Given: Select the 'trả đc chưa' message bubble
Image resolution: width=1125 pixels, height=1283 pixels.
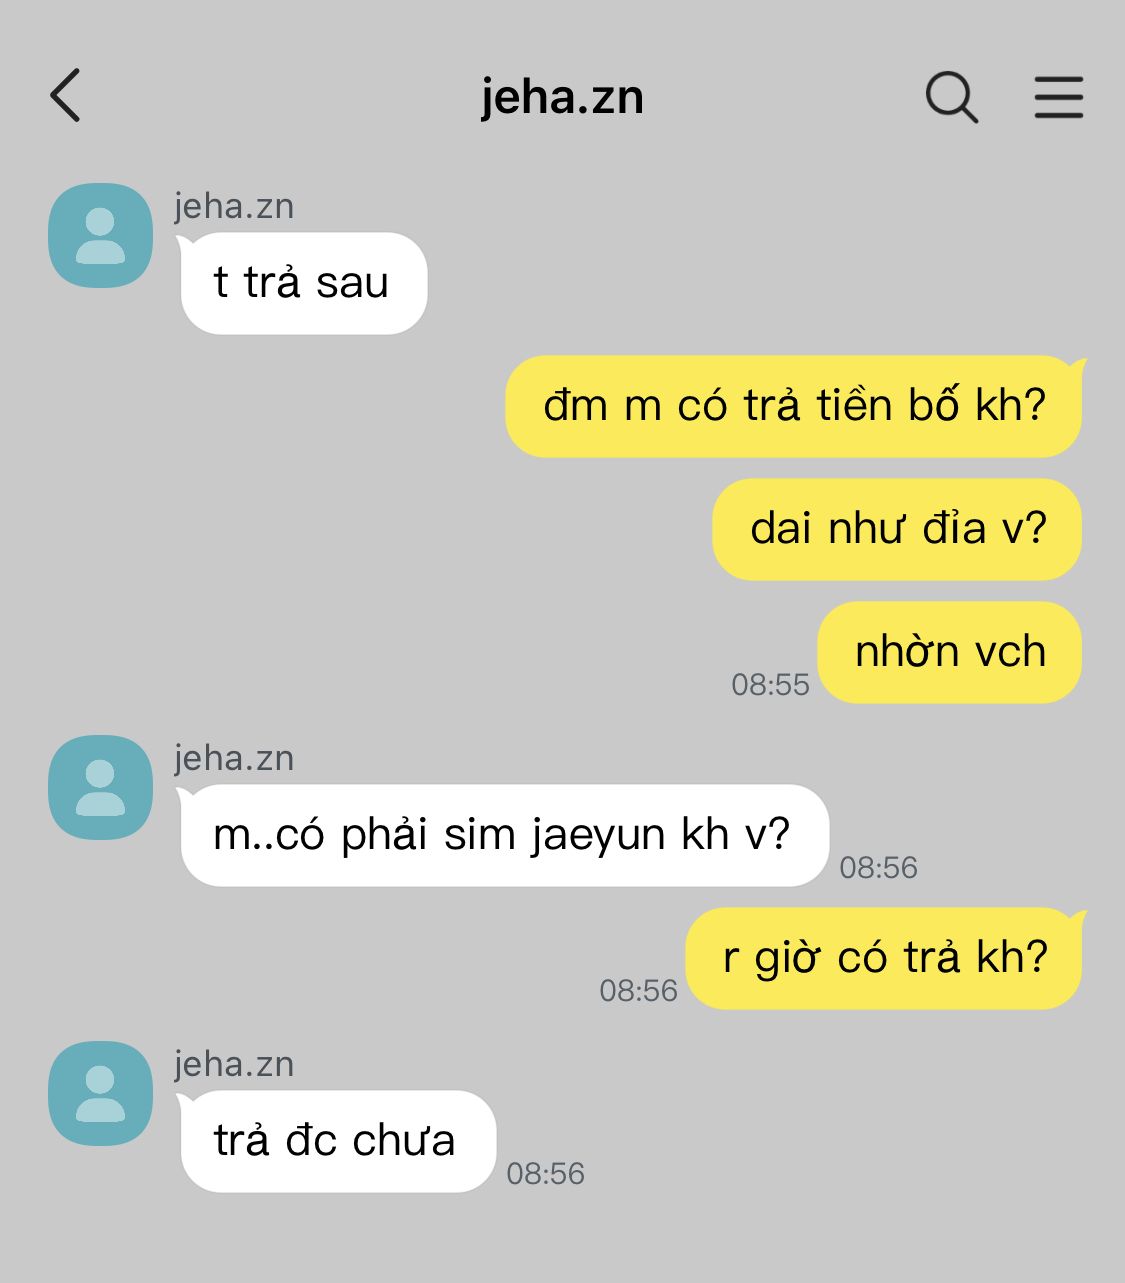Looking at the screenshot, I should (336, 1141).
